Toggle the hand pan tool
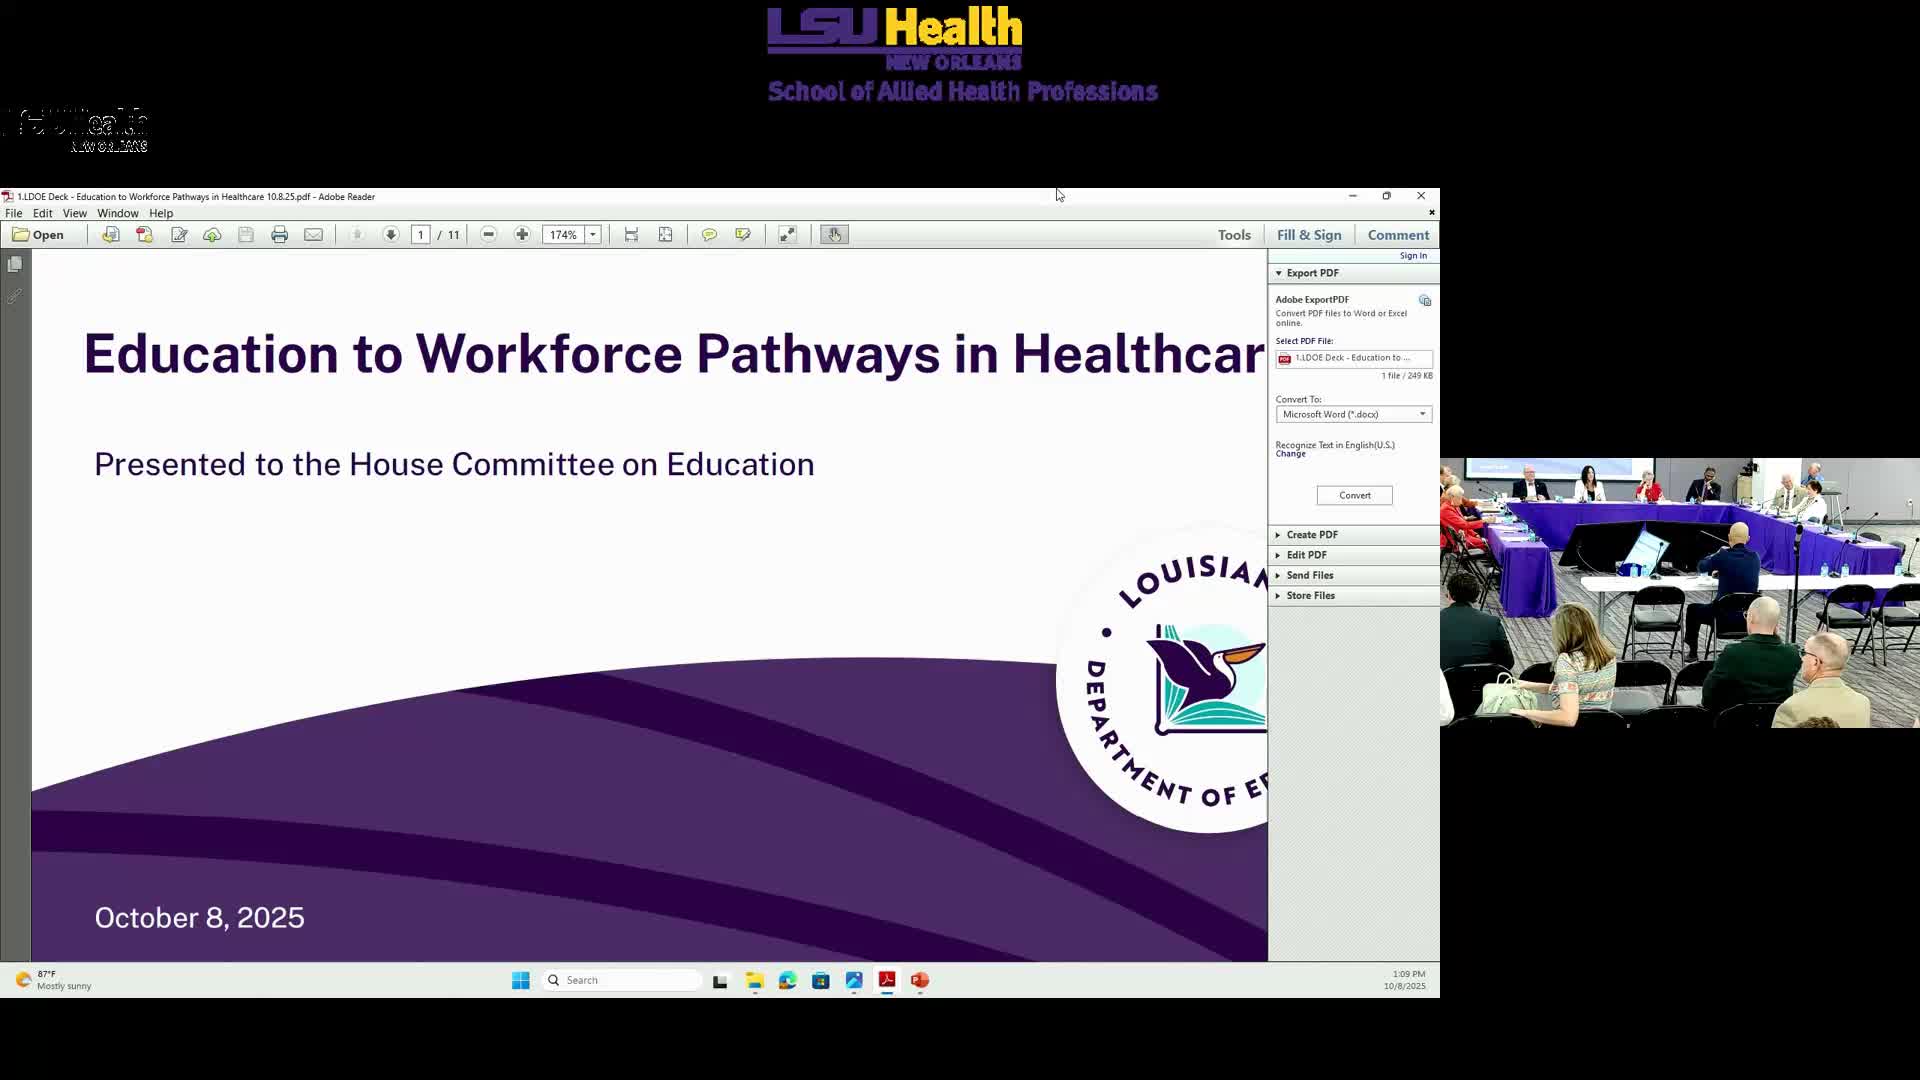The image size is (1920, 1080). click(834, 234)
